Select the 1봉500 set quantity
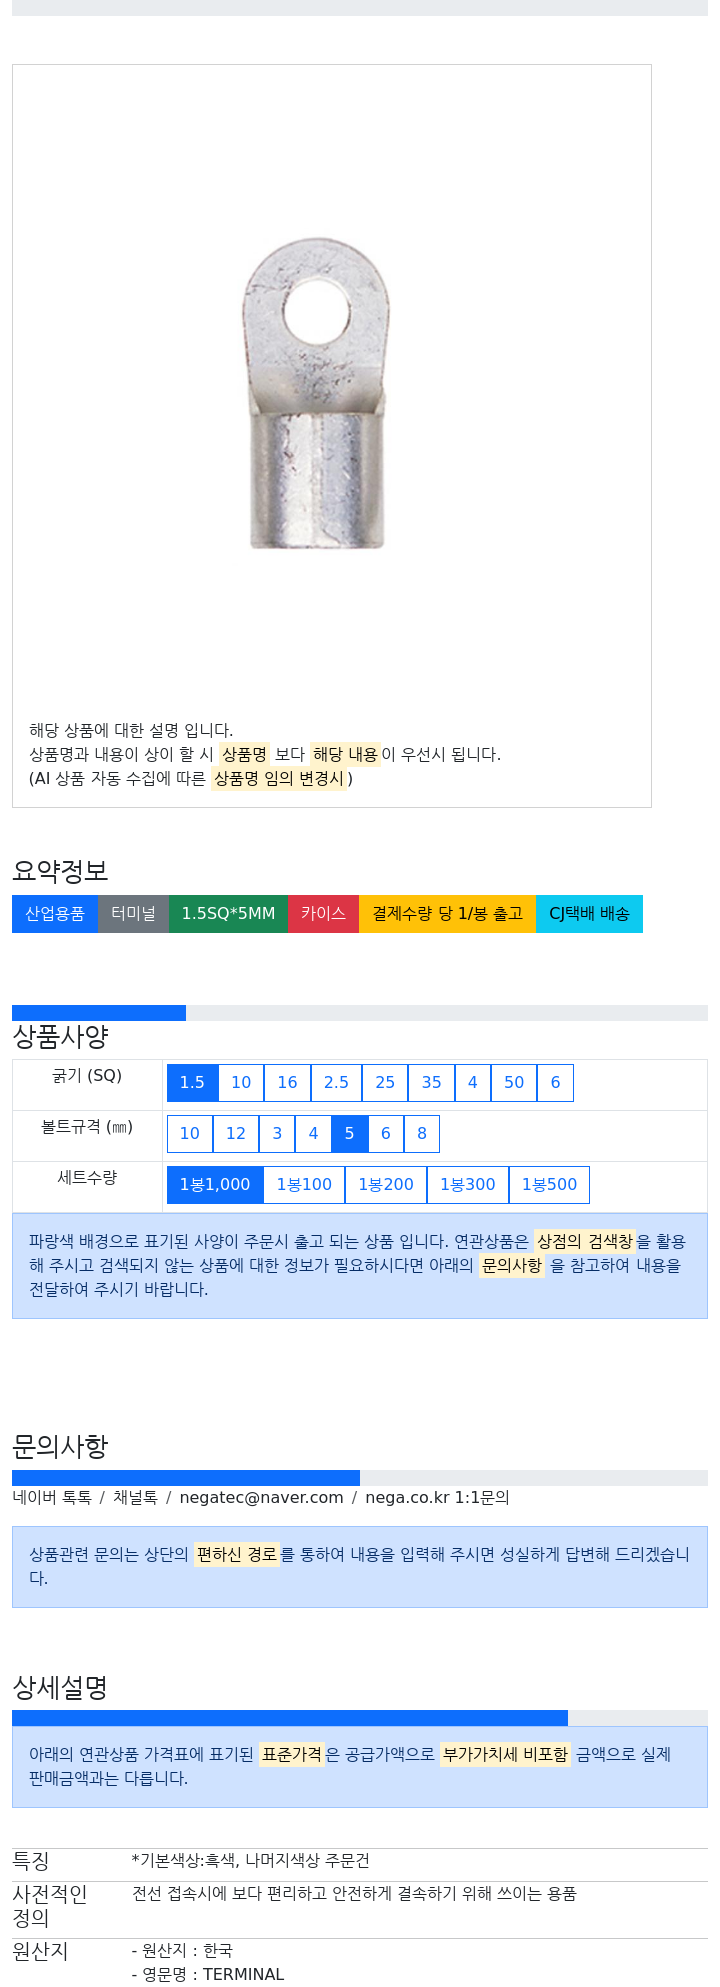 (x=549, y=1185)
